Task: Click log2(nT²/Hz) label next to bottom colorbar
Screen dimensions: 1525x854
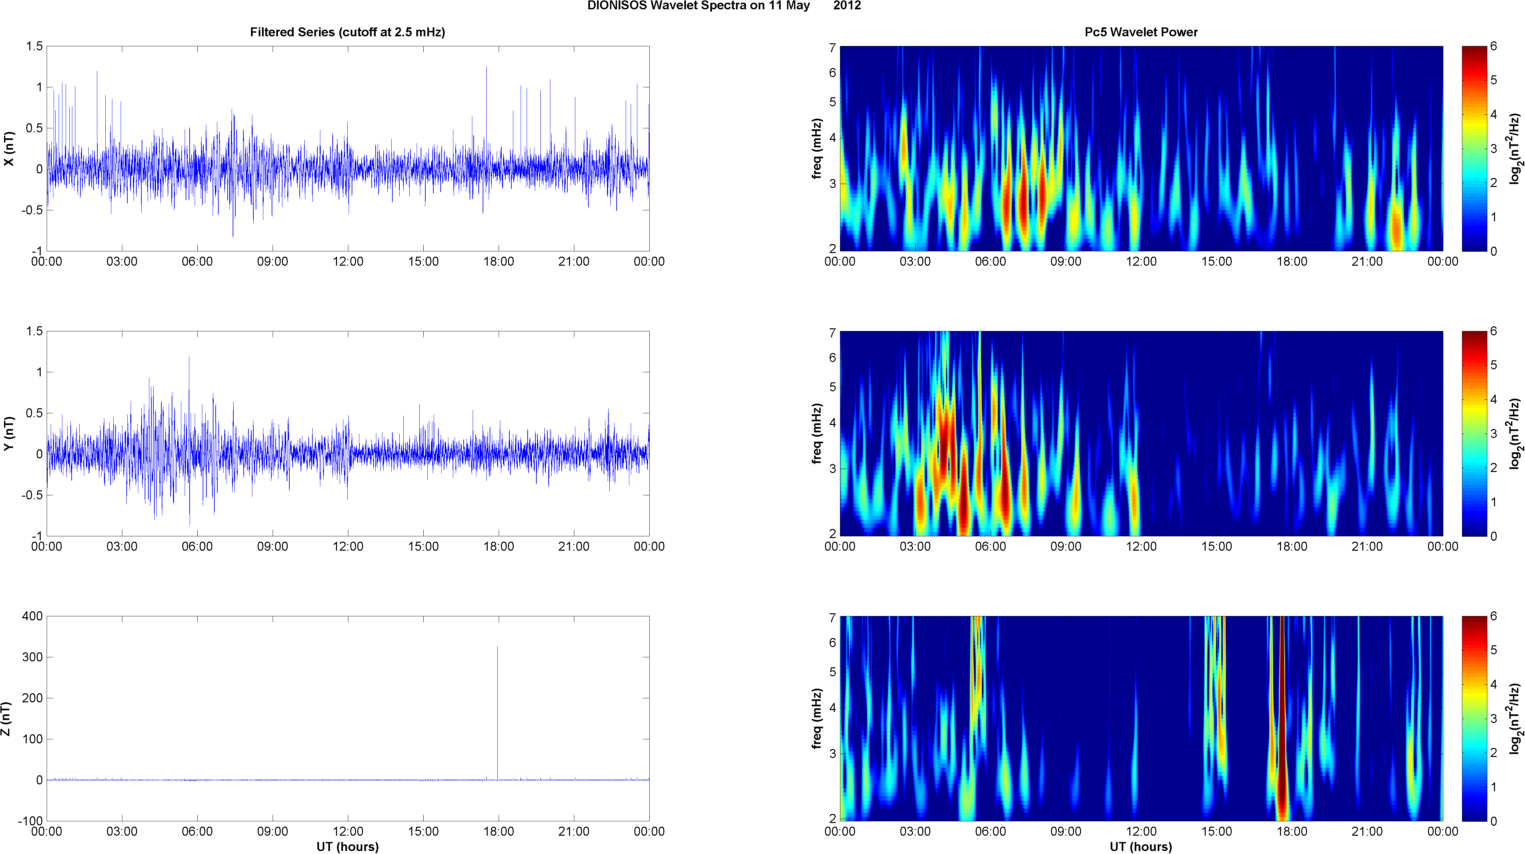Action: [1516, 719]
